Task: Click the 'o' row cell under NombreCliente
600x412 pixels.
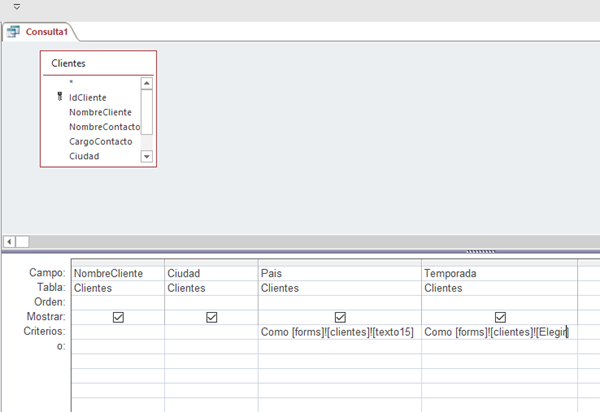Action: click(118, 347)
